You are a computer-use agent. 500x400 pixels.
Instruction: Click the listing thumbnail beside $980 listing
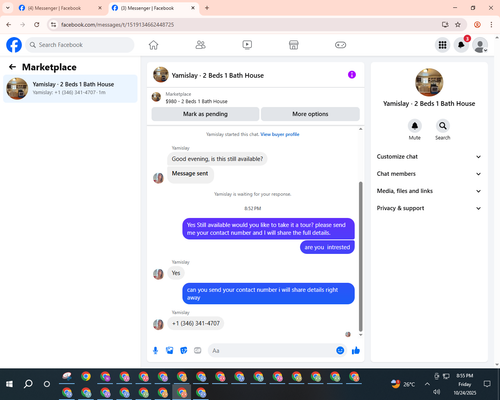click(156, 97)
